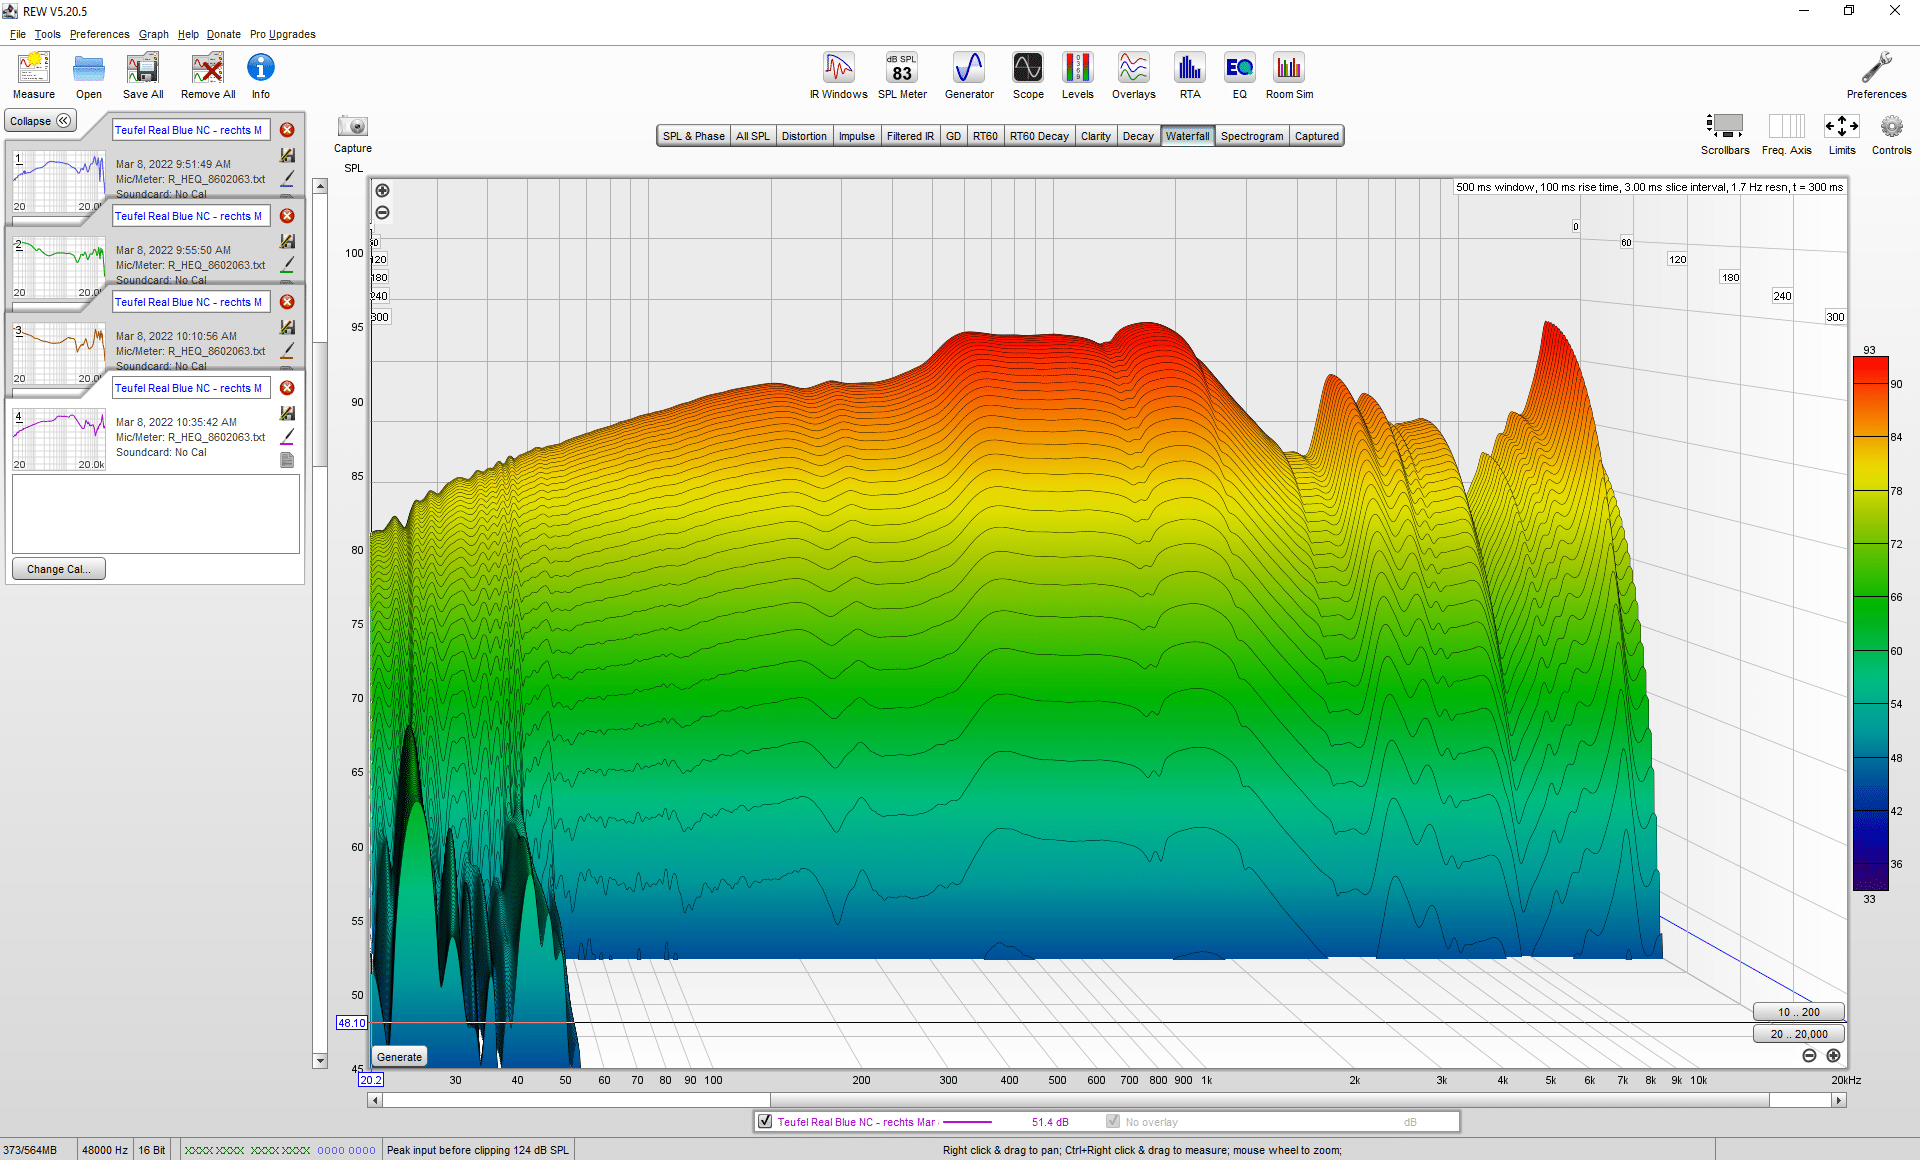Click name field of 9:55:50 AM measurement

coord(190,216)
